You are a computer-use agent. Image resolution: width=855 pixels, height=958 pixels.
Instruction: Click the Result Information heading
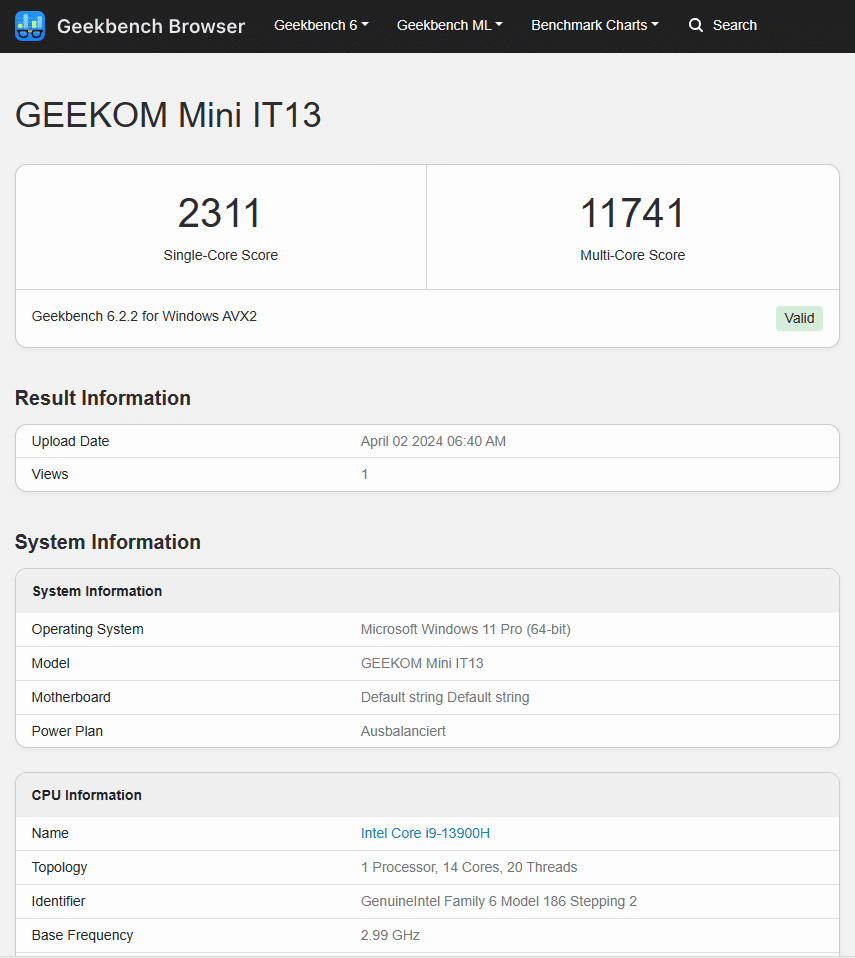[103, 398]
